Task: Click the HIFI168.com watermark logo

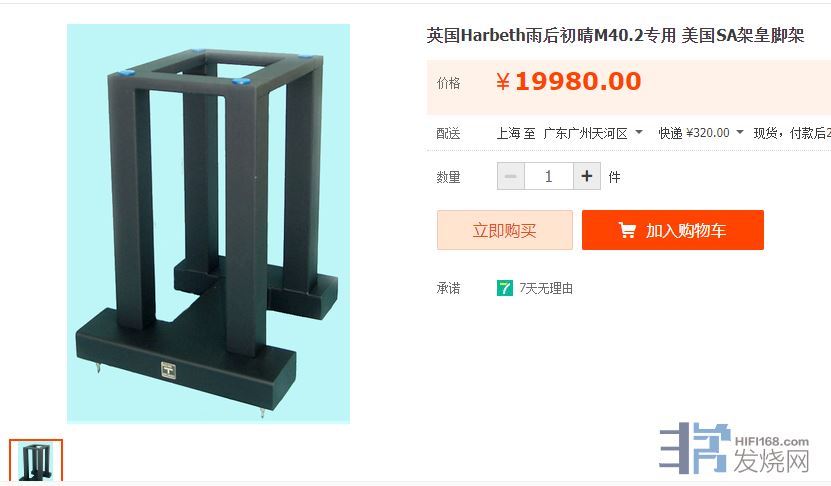Action: point(772,441)
